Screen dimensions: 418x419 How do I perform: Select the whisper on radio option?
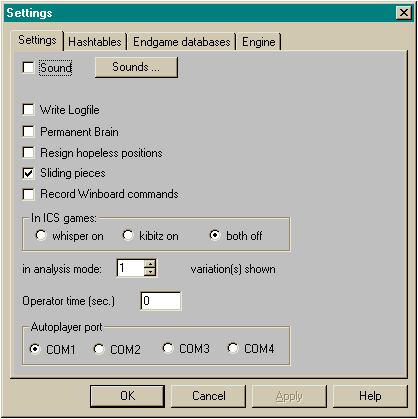[41, 235]
